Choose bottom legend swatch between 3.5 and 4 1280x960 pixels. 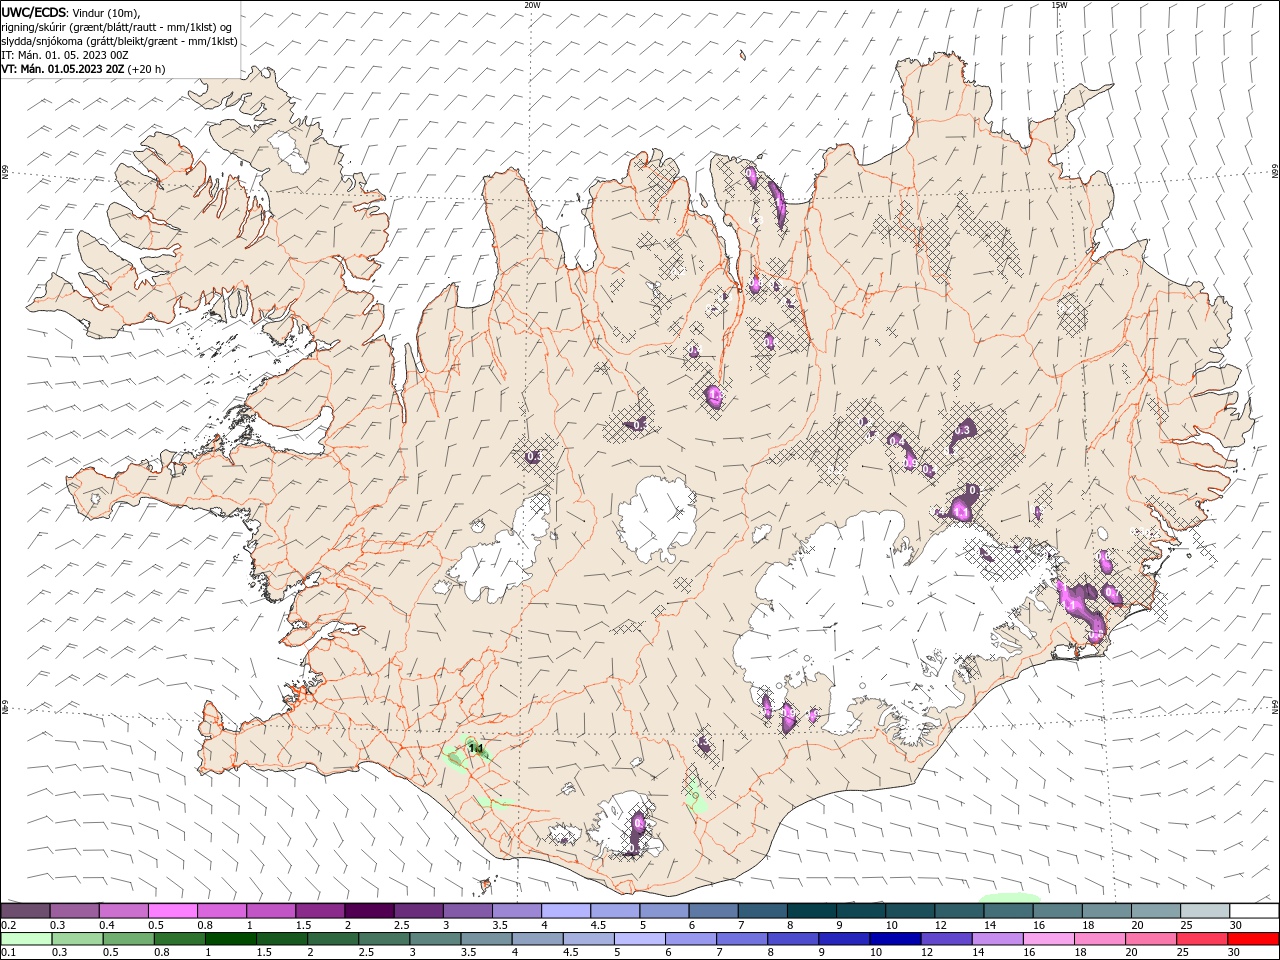click(x=486, y=939)
